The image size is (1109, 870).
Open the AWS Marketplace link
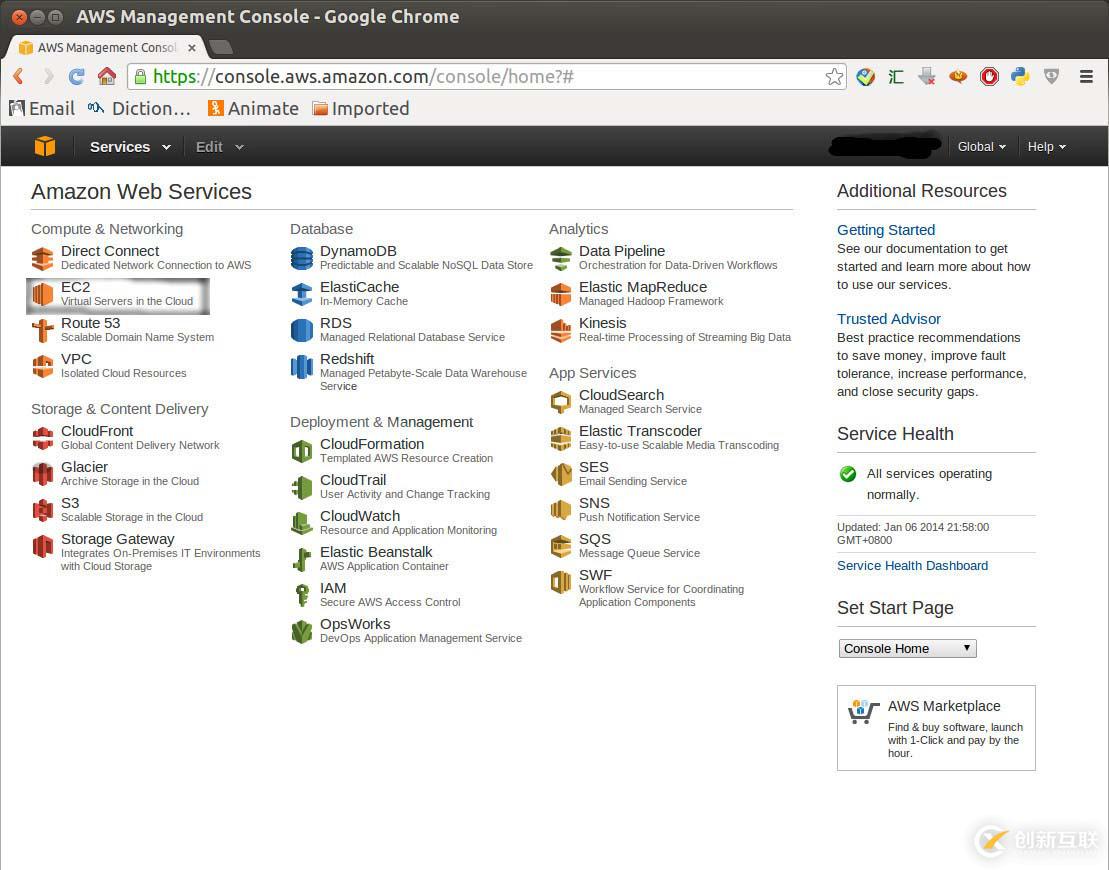click(x=943, y=706)
